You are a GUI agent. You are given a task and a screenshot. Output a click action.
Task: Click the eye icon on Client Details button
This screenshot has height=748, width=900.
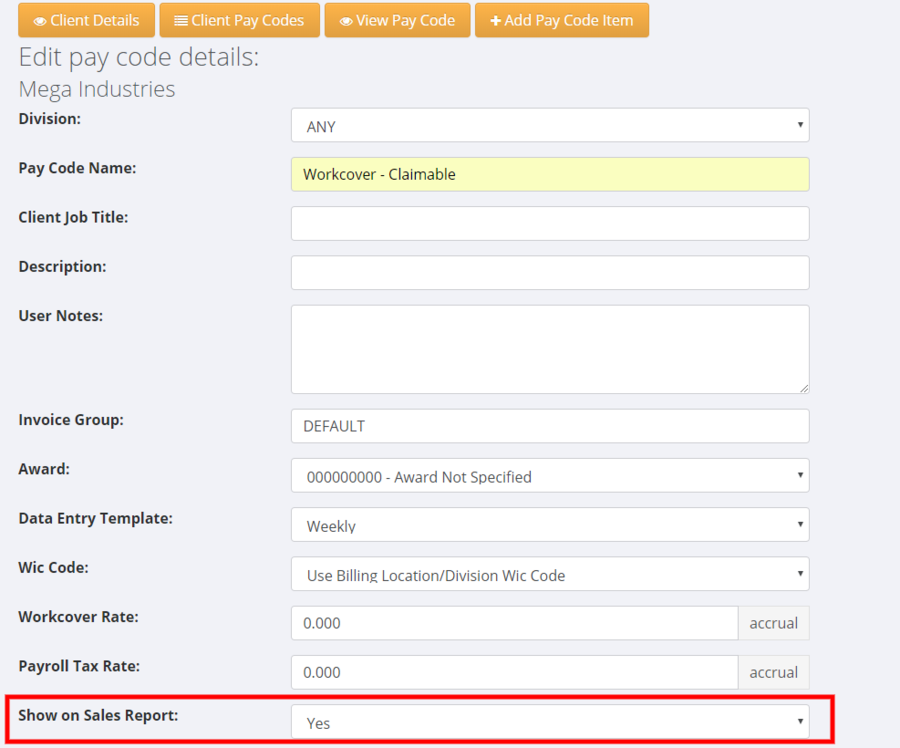pos(40,21)
